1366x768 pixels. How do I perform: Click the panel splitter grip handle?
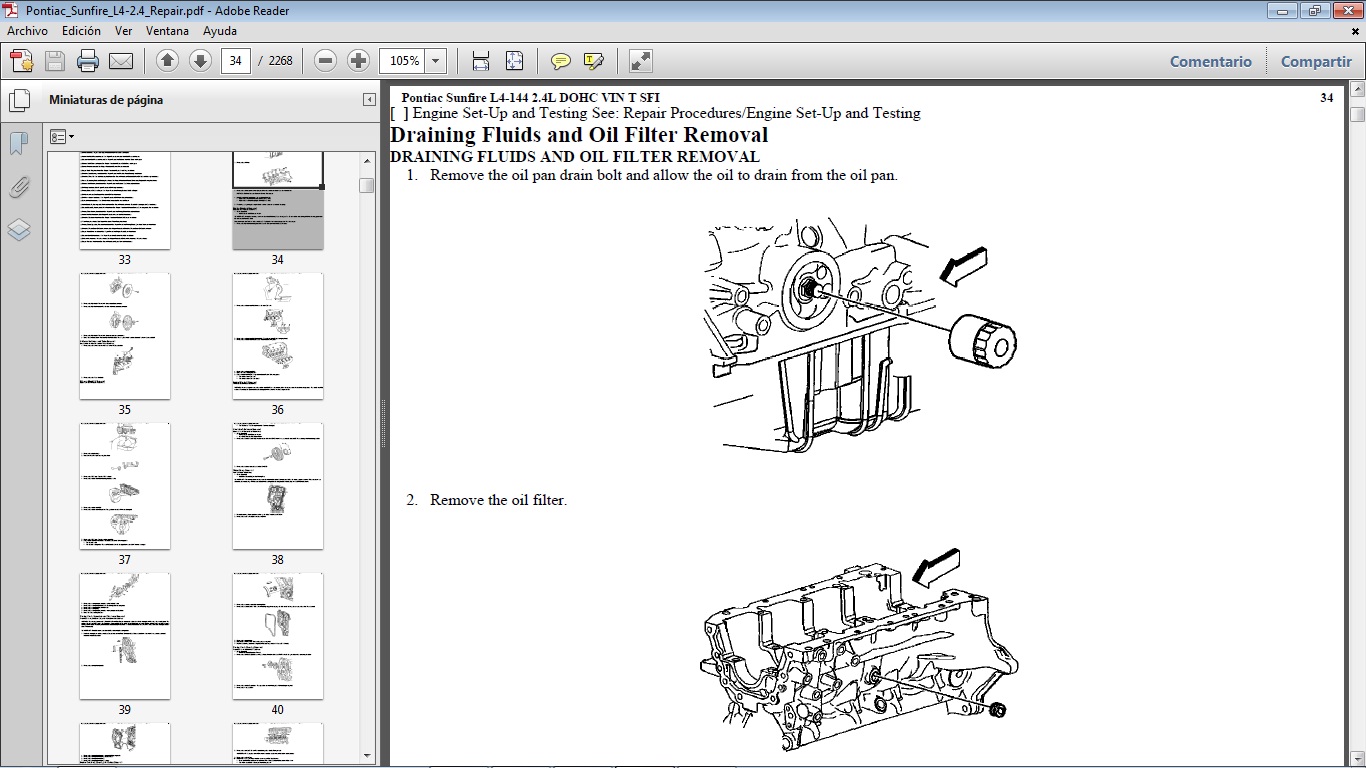point(383,424)
